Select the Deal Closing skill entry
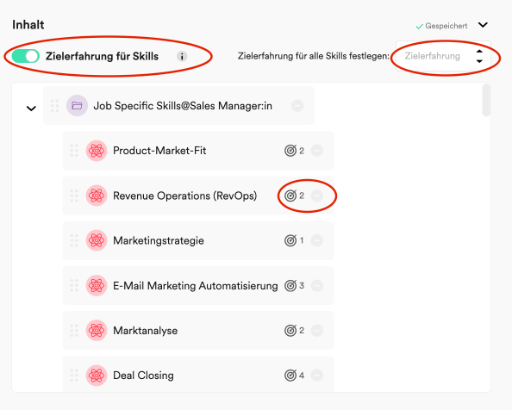512x410 pixels. [x=198, y=374]
